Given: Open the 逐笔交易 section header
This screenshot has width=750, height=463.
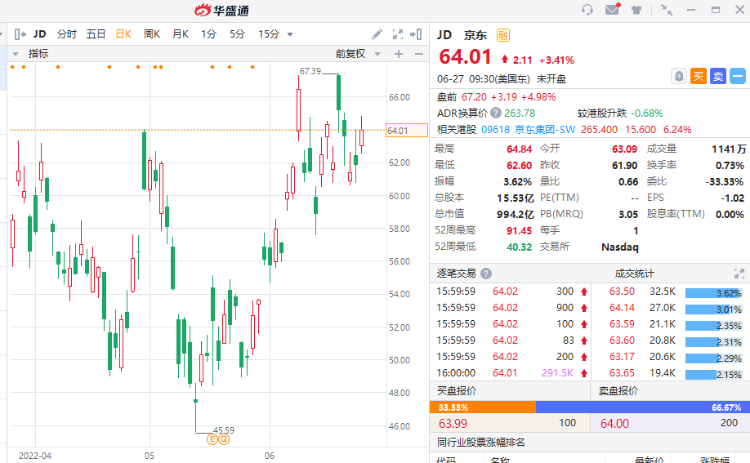Looking at the screenshot, I should point(456,274).
